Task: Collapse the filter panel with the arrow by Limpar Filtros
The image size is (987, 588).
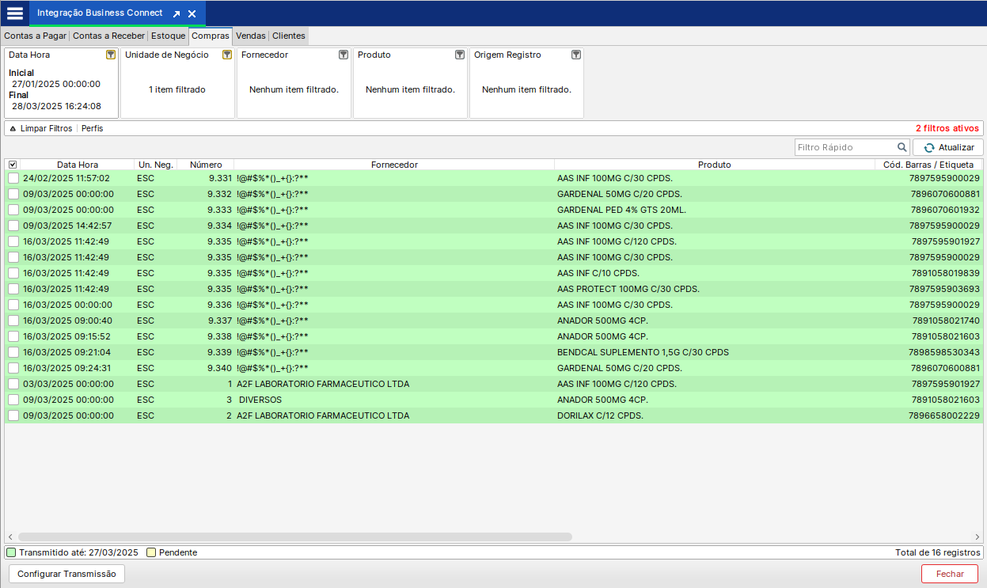Action: pos(12,129)
